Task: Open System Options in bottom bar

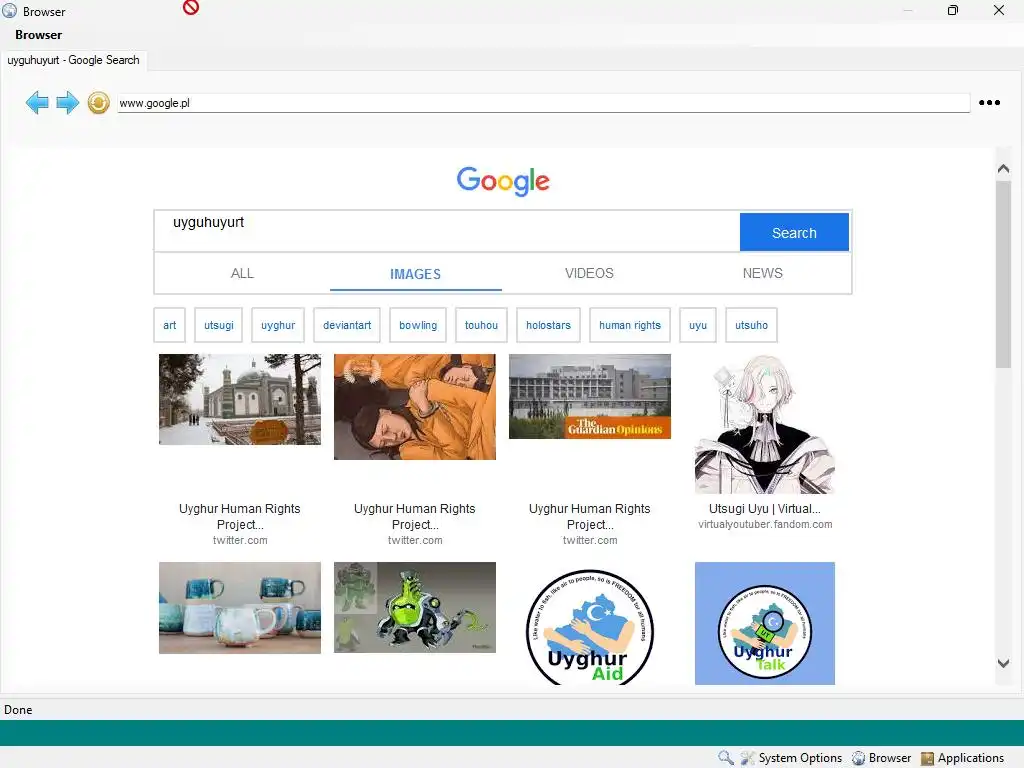Action: point(792,758)
